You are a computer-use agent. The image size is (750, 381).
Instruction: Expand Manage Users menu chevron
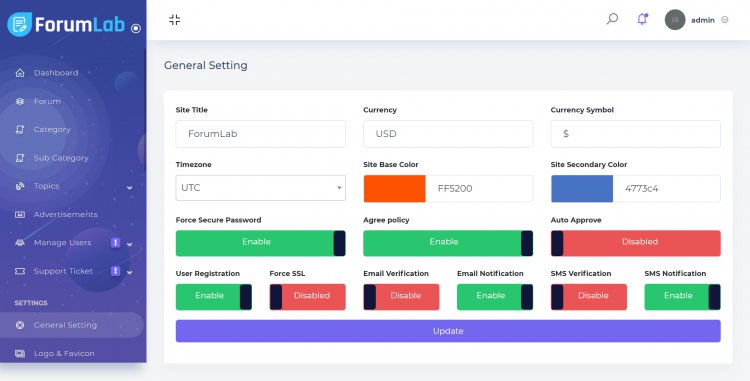[129, 244]
